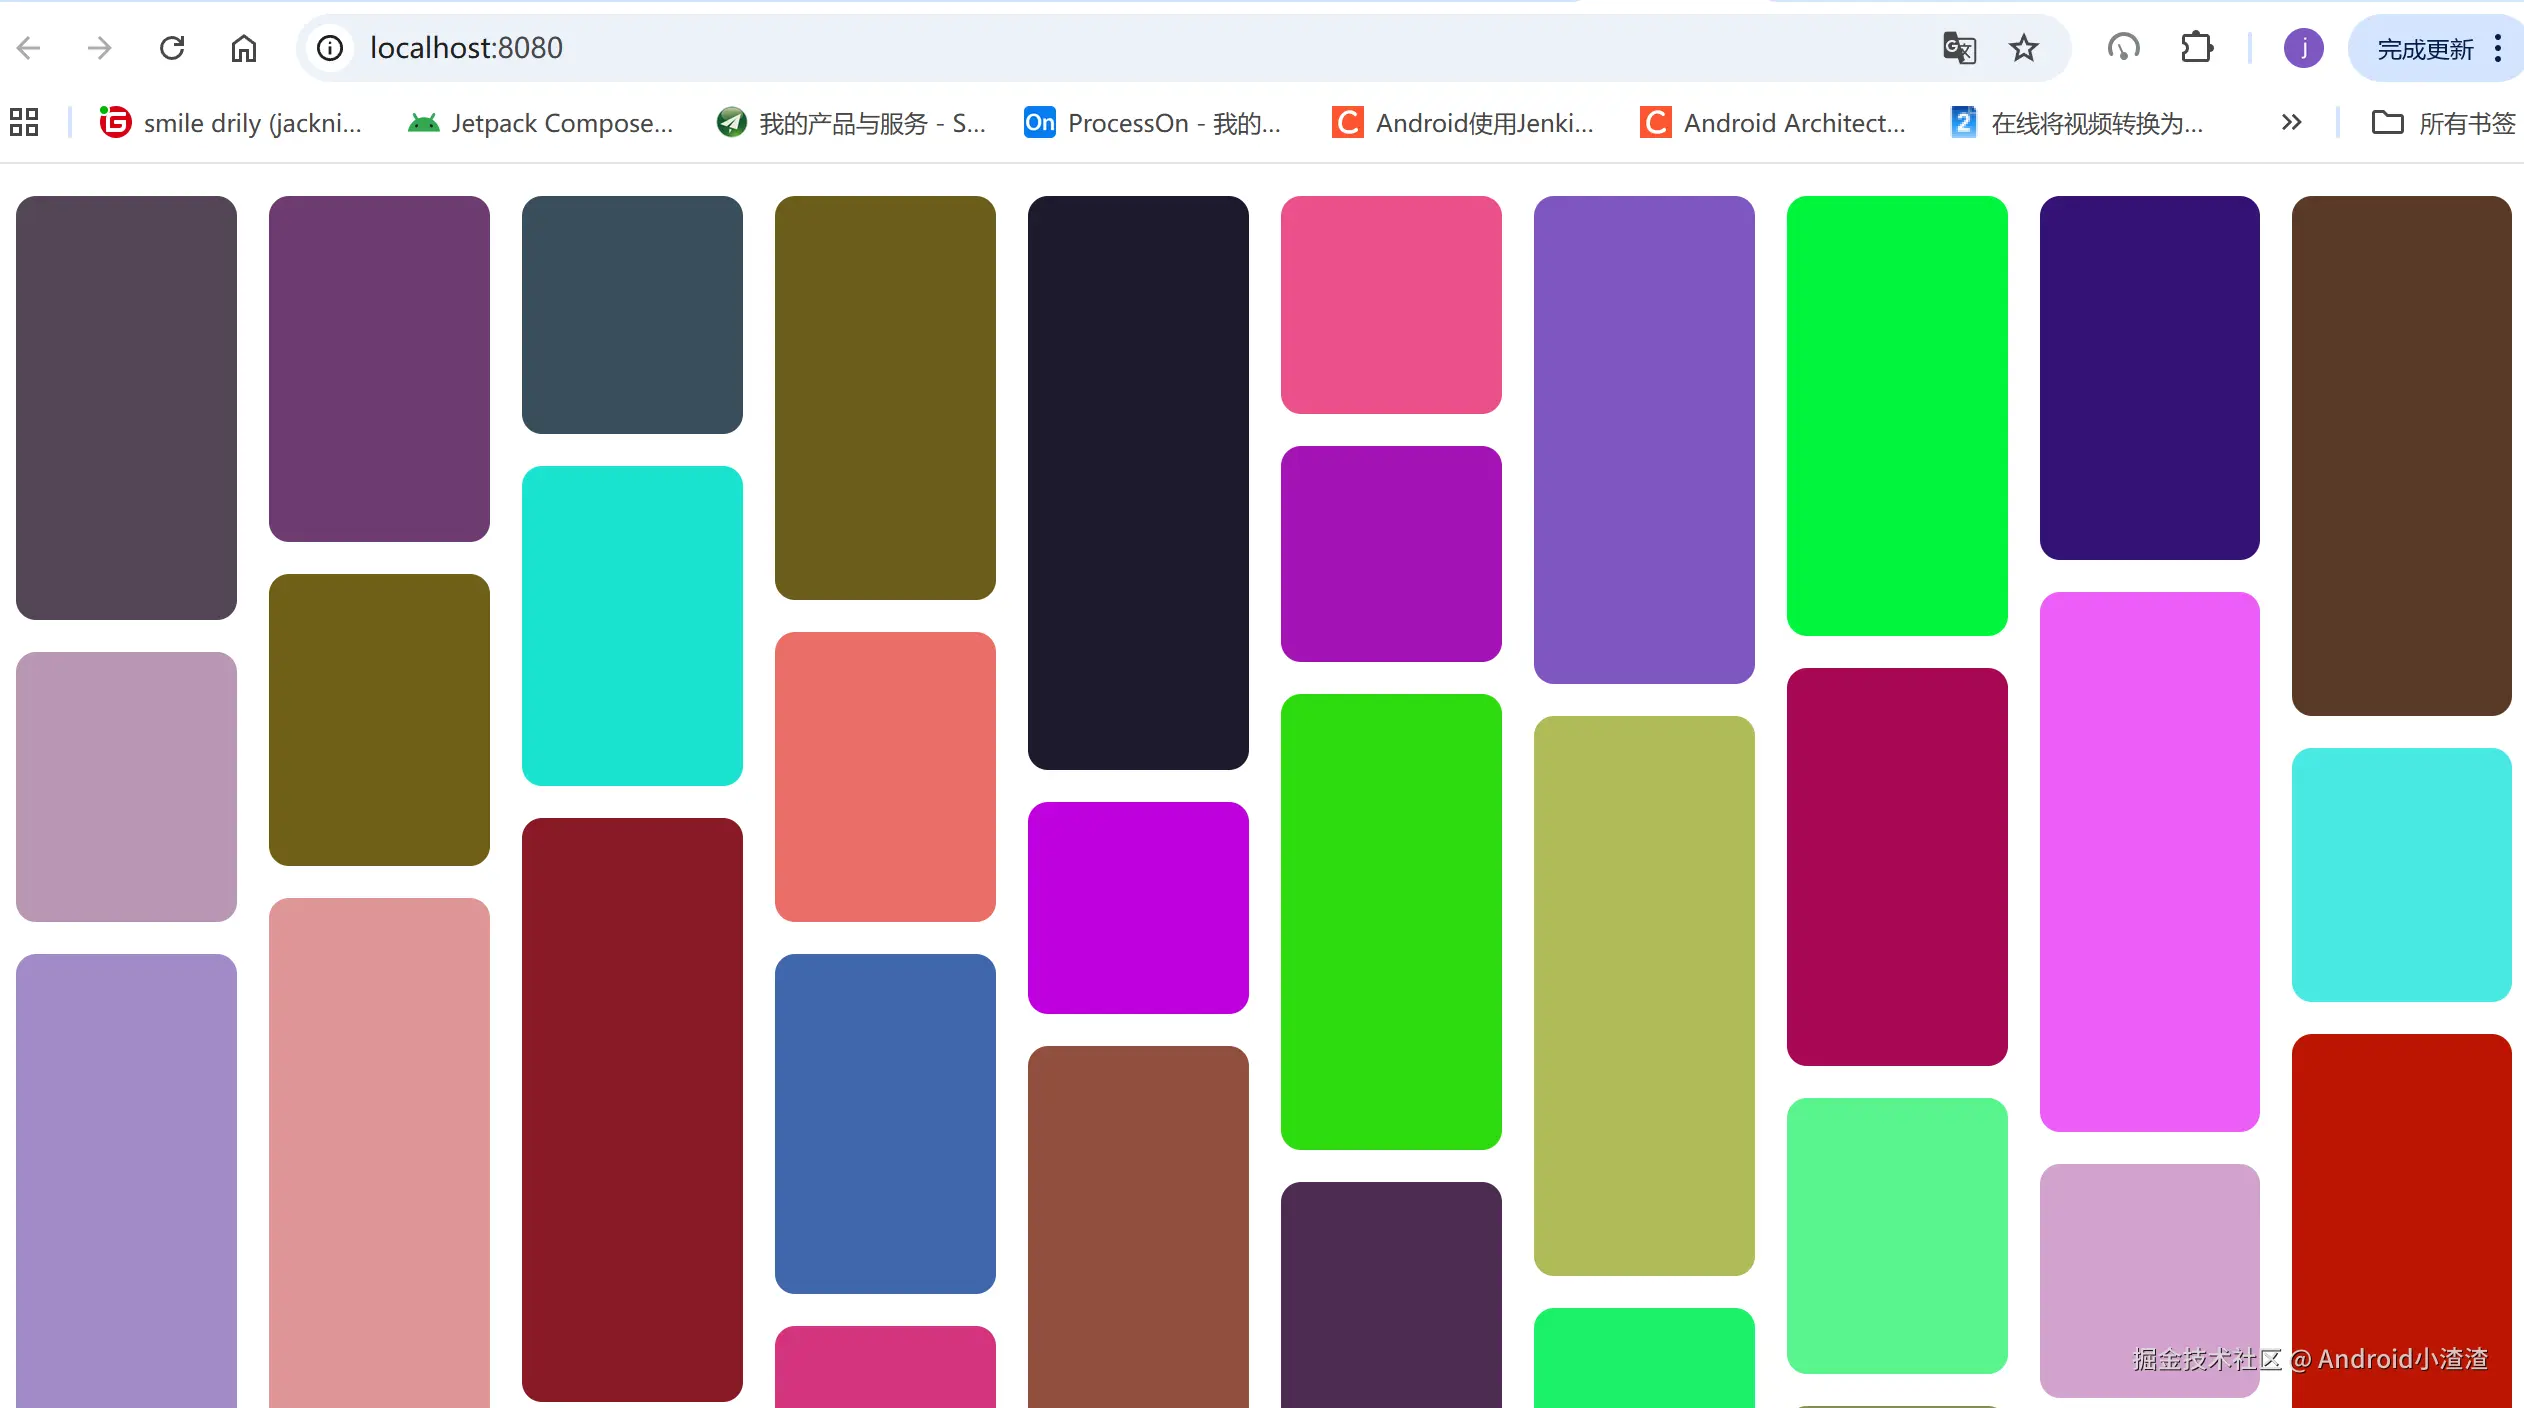The image size is (2524, 1408).
Task: Expand hidden bookmarks with the double chevron
Action: (x=2291, y=123)
